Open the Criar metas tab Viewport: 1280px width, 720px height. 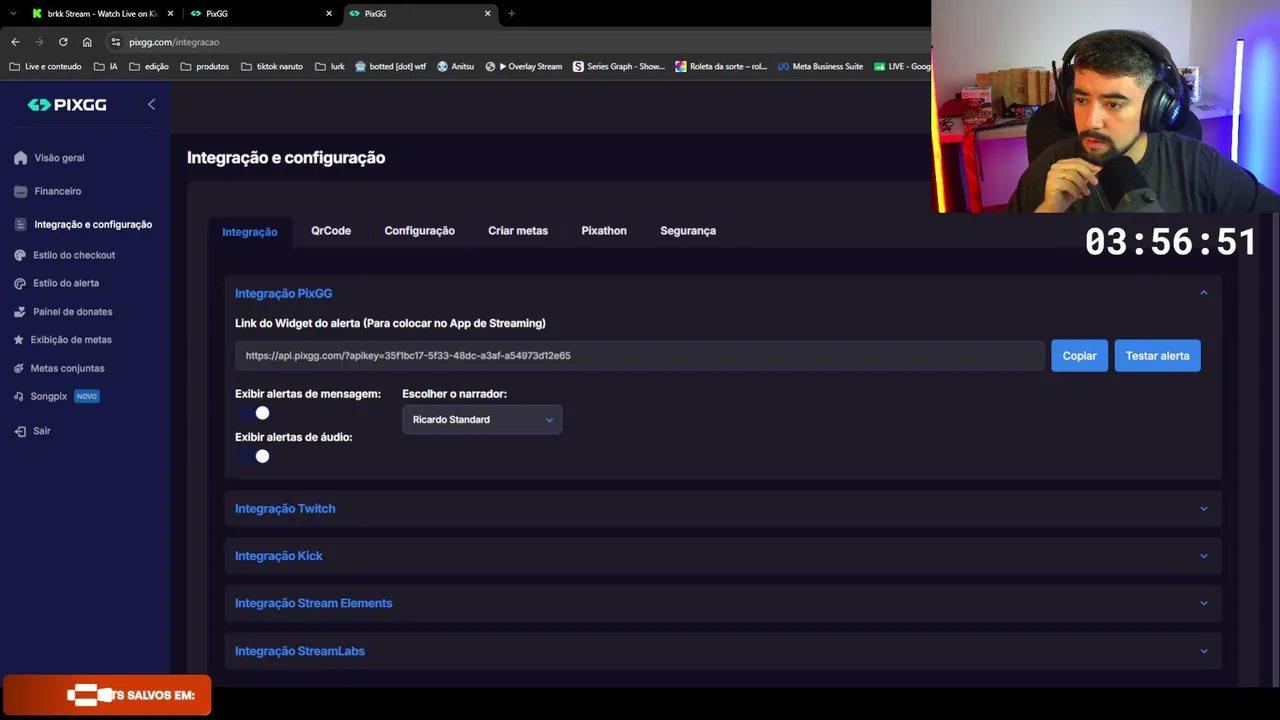point(518,231)
